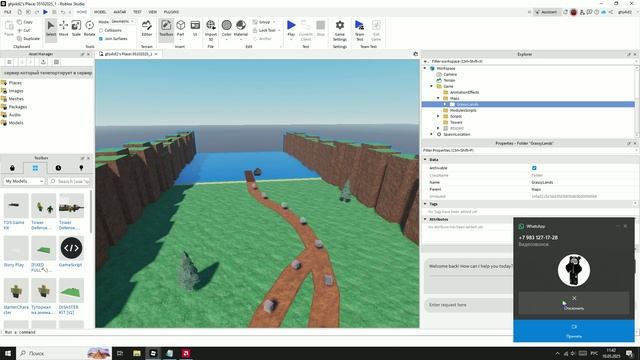The height and width of the screenshot is (360, 640).
Task: Select Camera in Explorer tree
Action: point(450,74)
